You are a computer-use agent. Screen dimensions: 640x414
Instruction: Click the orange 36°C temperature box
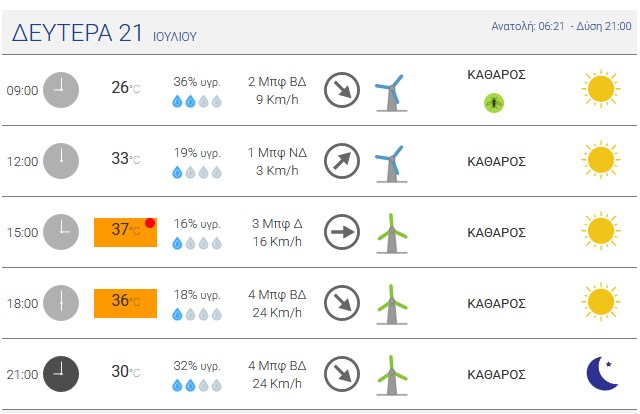pyautogui.click(x=125, y=303)
